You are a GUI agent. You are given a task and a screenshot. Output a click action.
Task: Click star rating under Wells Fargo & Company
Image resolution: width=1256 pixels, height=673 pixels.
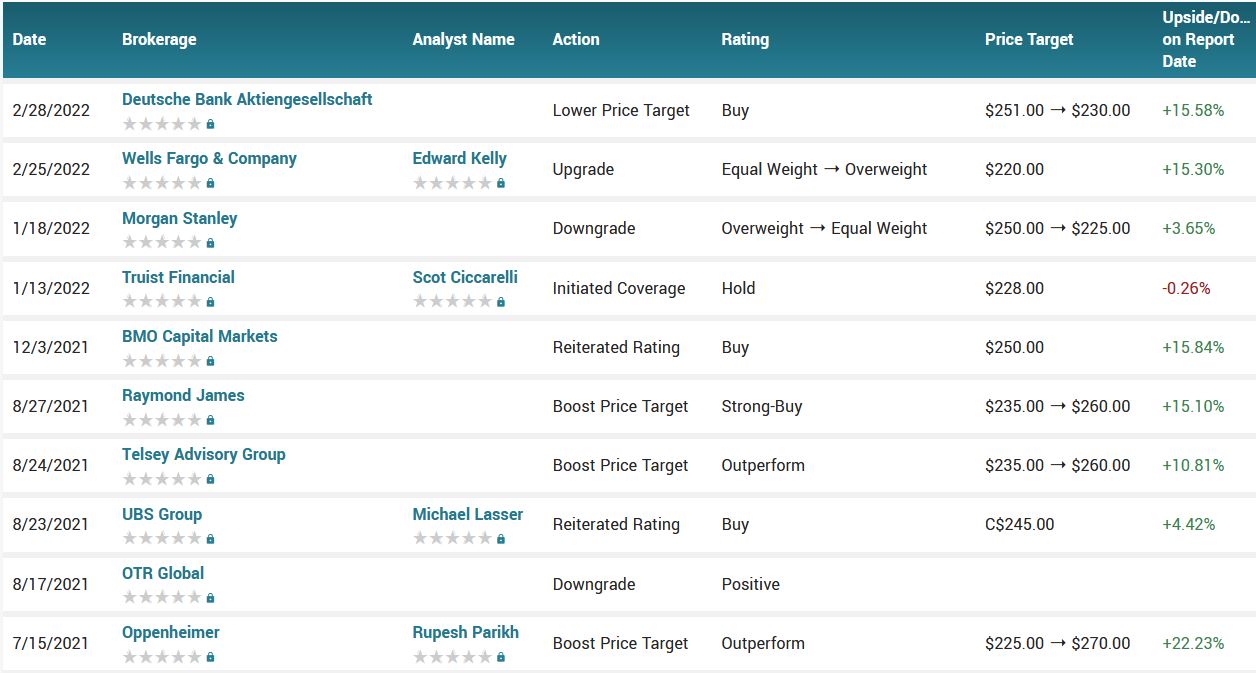(x=162, y=183)
